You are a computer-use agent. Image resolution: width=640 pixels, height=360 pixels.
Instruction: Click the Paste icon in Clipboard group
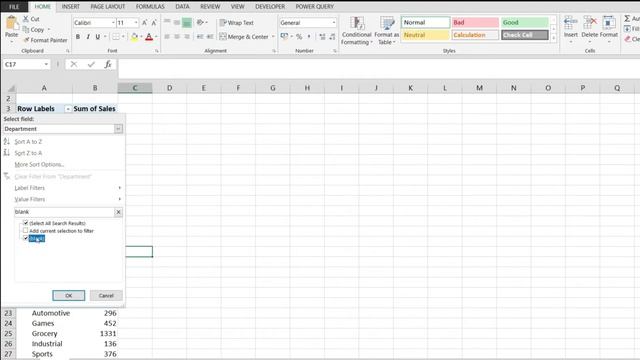tap(11, 24)
